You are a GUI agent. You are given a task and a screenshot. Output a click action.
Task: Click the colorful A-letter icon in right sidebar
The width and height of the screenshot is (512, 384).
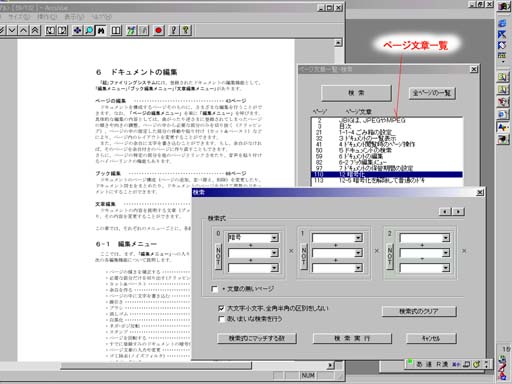point(503,127)
